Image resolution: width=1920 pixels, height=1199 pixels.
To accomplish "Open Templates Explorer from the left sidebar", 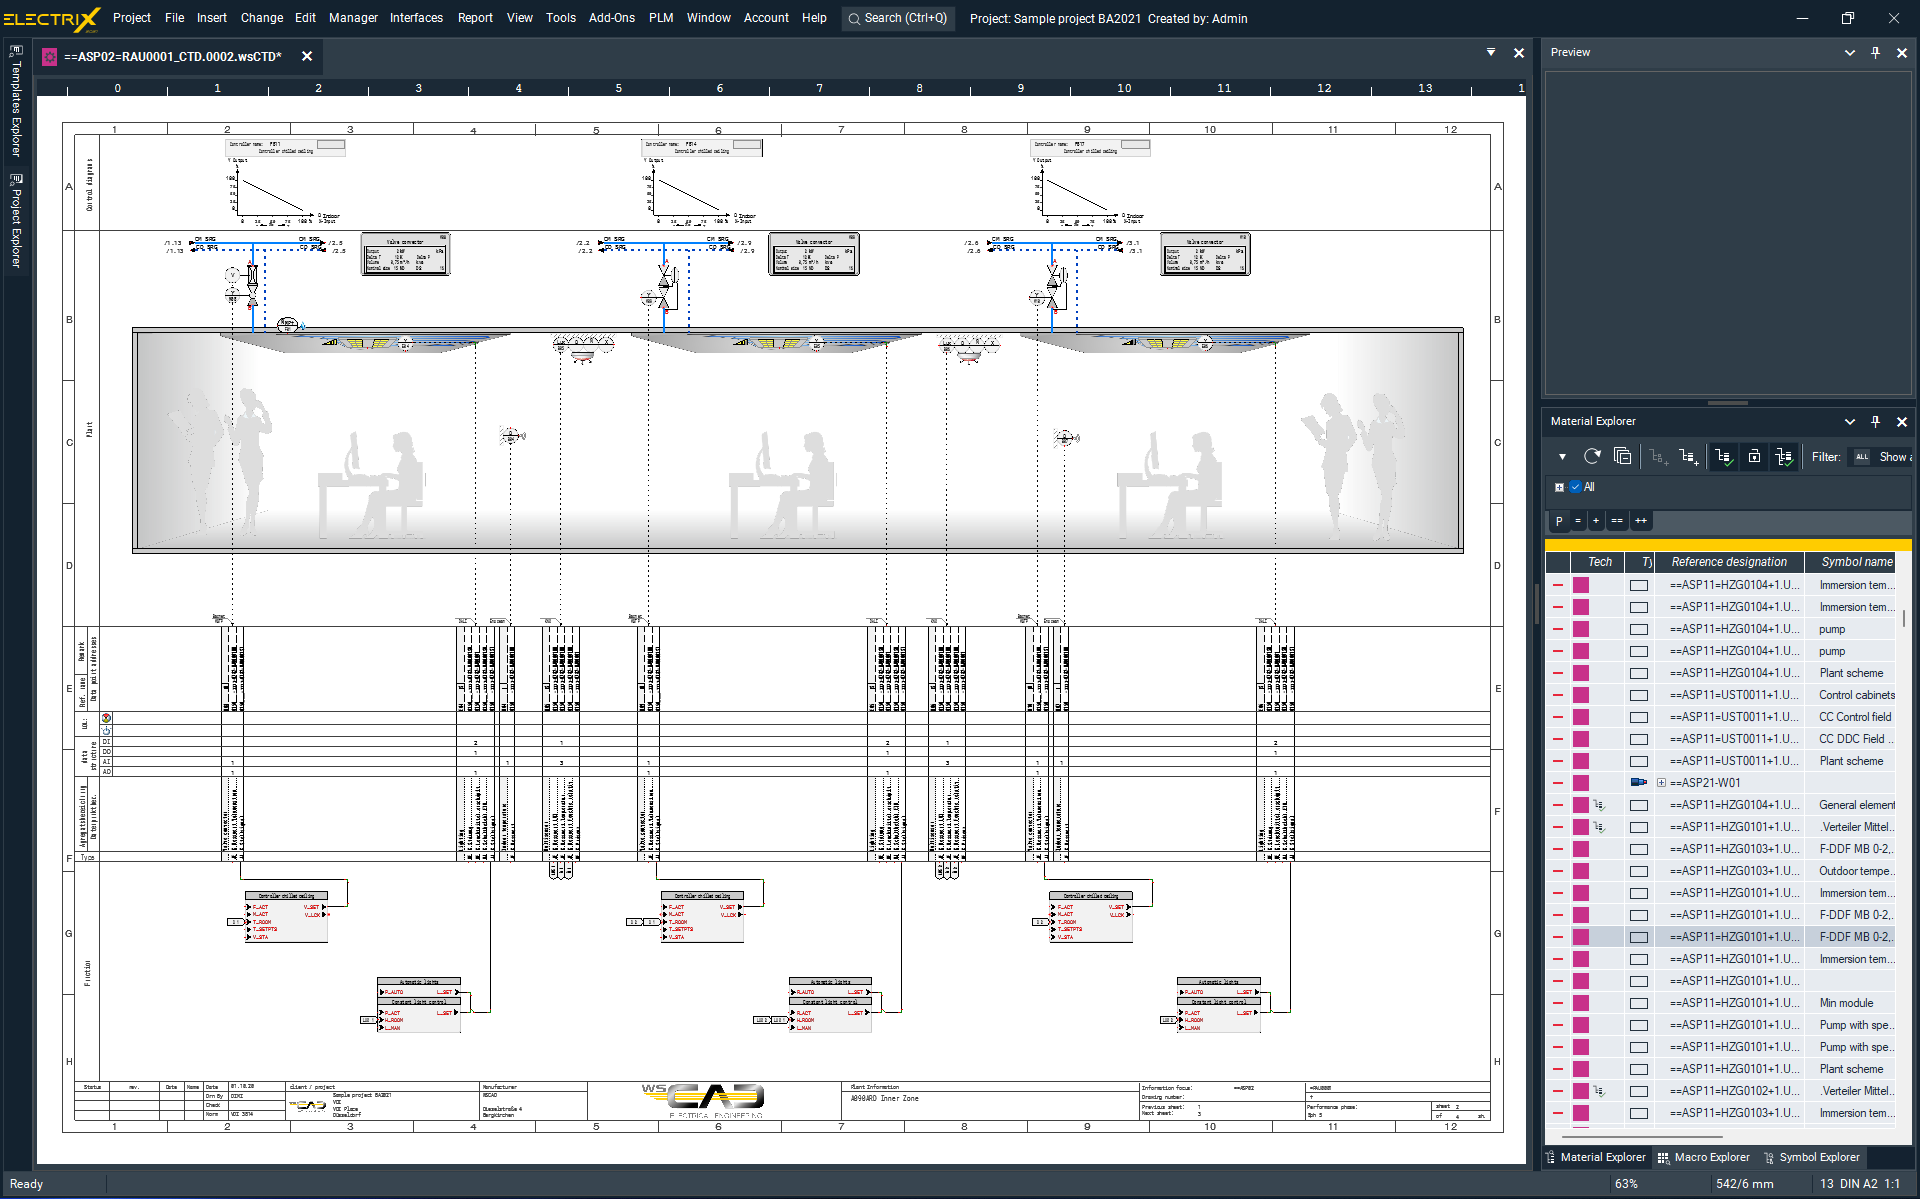I will click(15, 102).
